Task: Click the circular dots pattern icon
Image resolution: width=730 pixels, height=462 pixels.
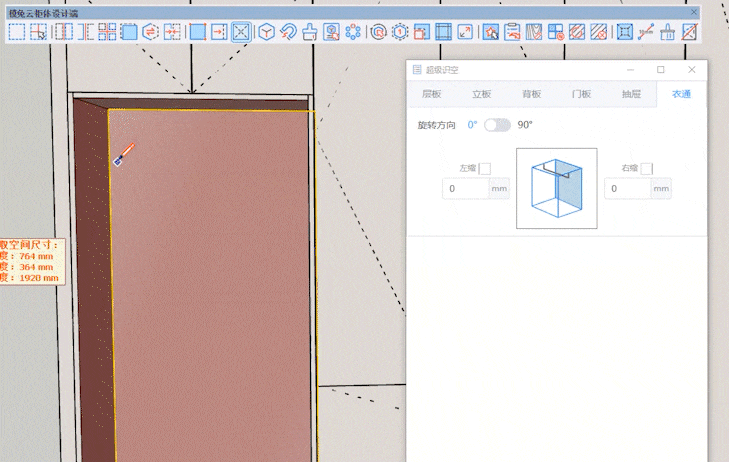Action: [353, 32]
